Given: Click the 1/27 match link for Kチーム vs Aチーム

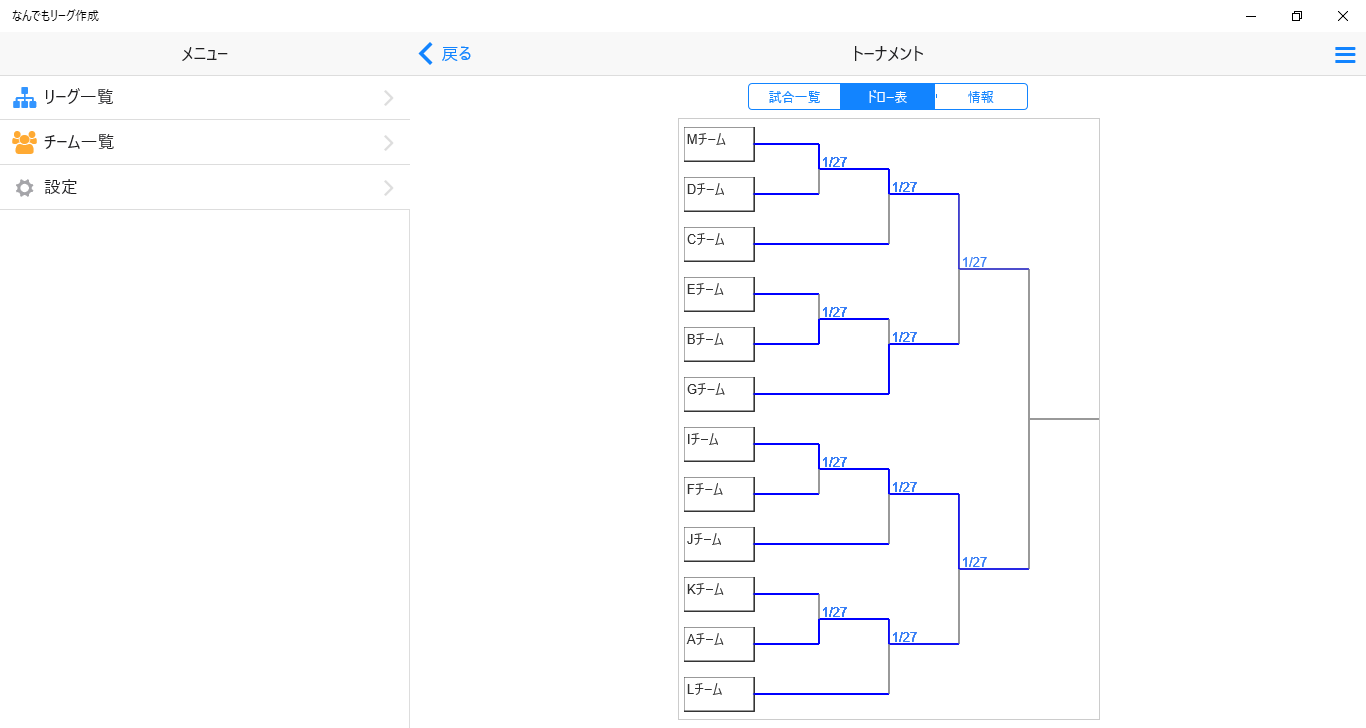Looking at the screenshot, I should (834, 612).
